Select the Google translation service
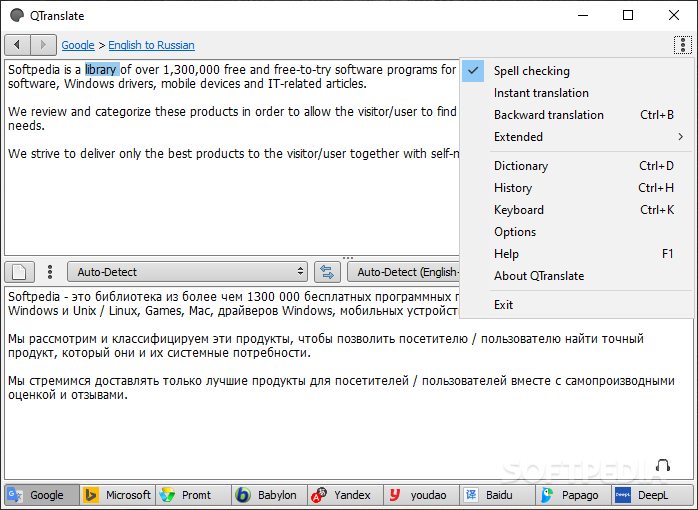 coord(42,495)
